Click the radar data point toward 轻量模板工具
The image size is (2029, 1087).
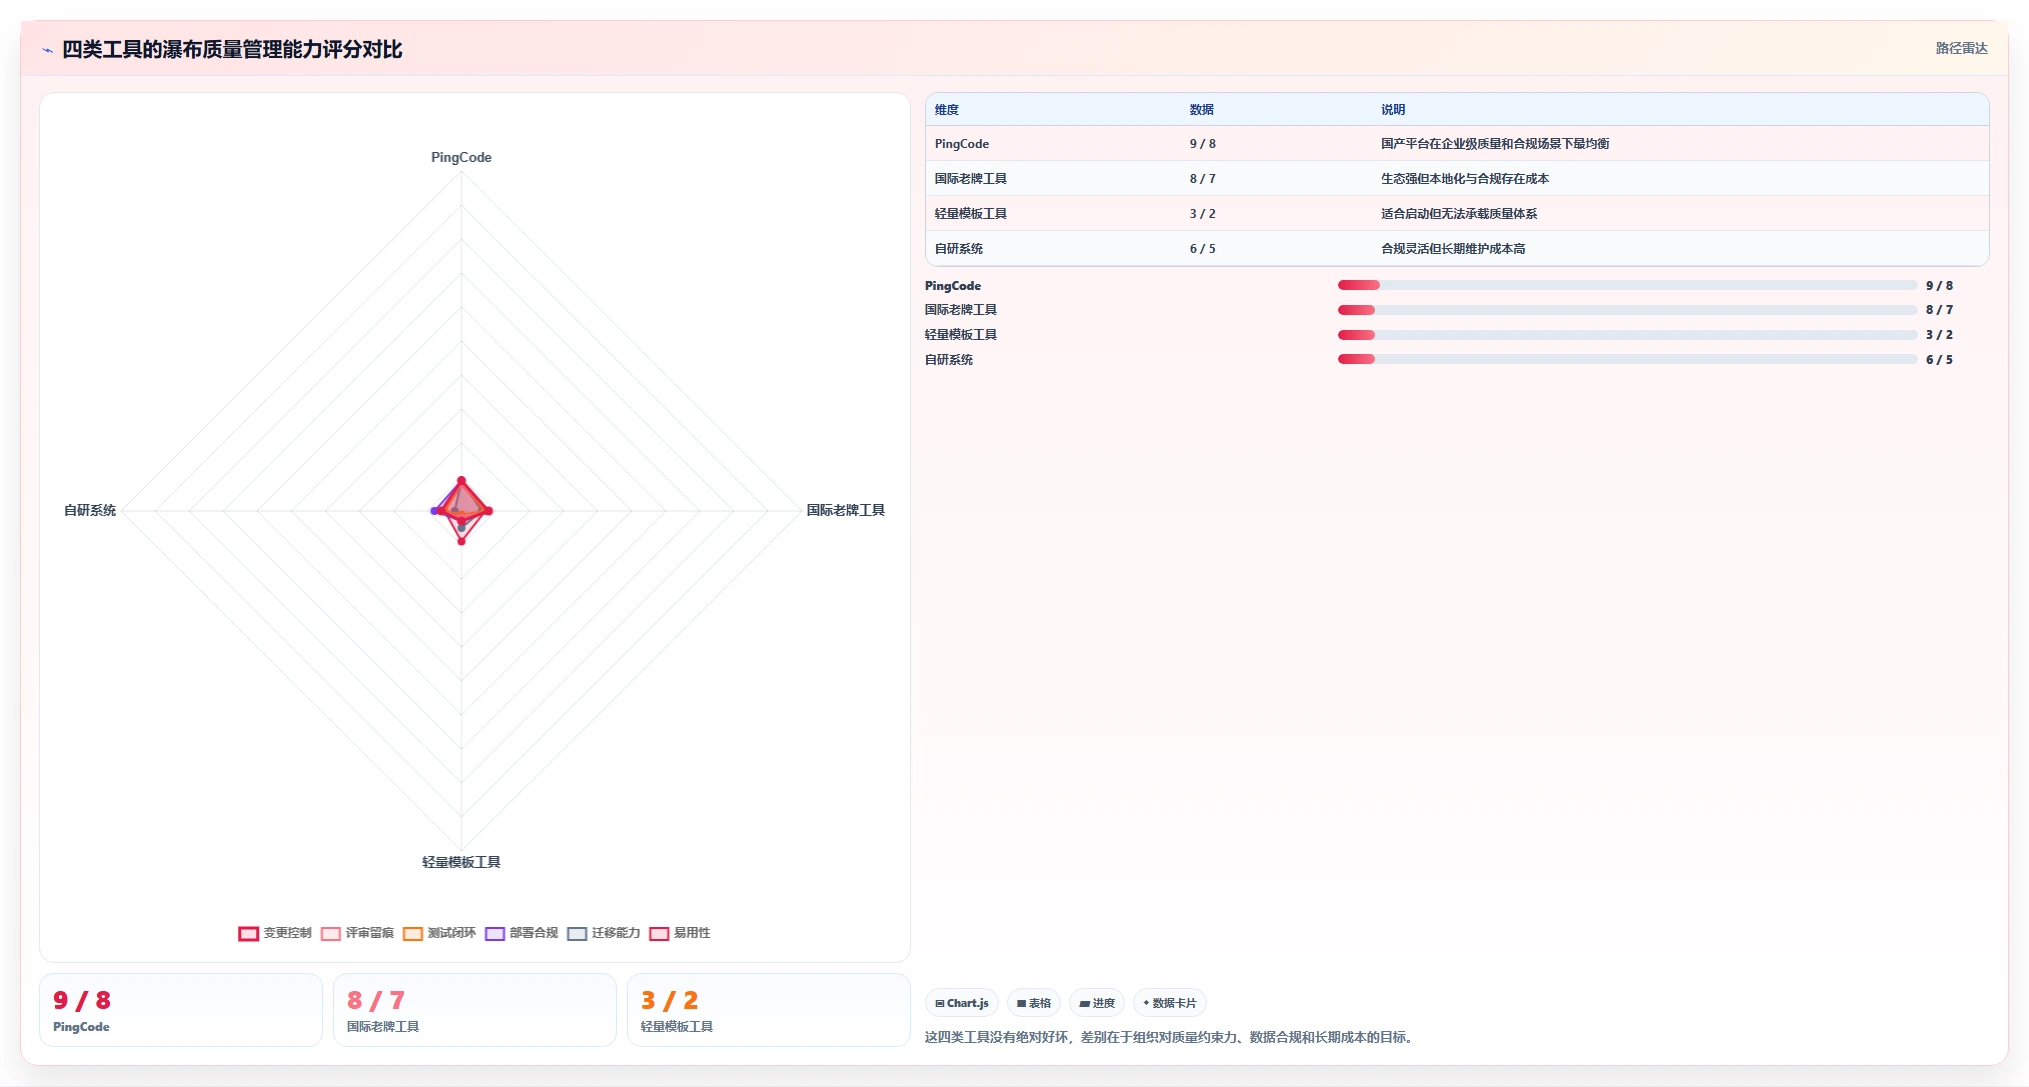pos(461,541)
